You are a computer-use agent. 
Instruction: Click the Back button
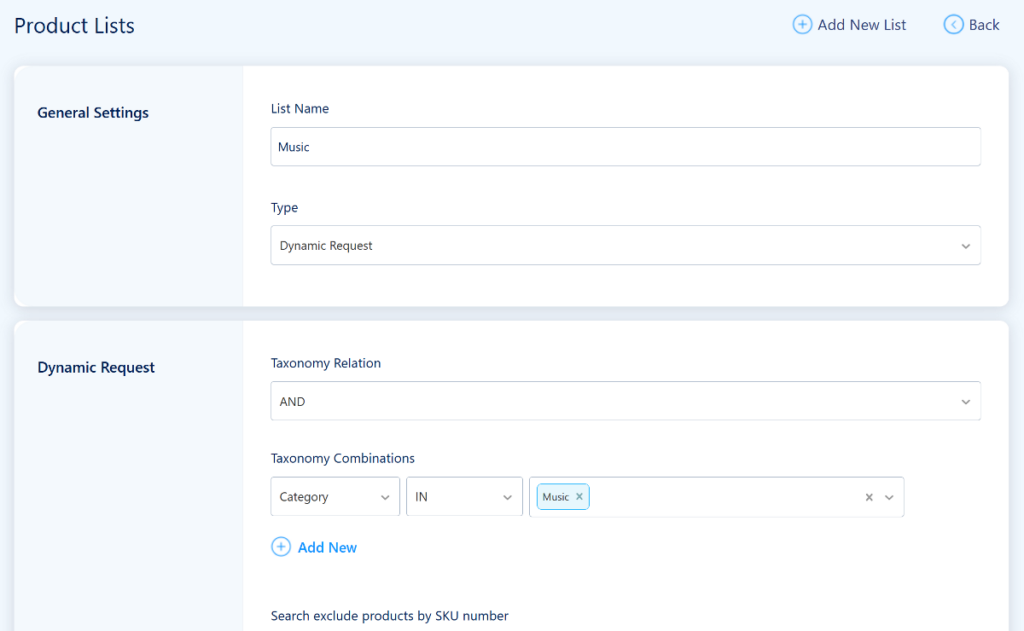pyautogui.click(x=971, y=24)
